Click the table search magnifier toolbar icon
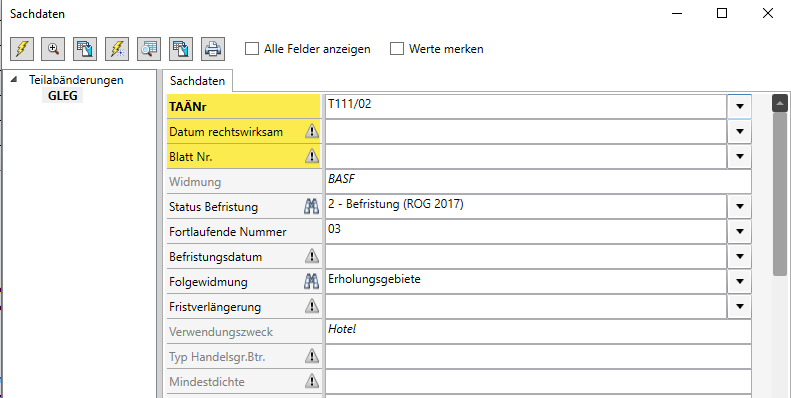This screenshot has height=398, width=791. [149, 49]
